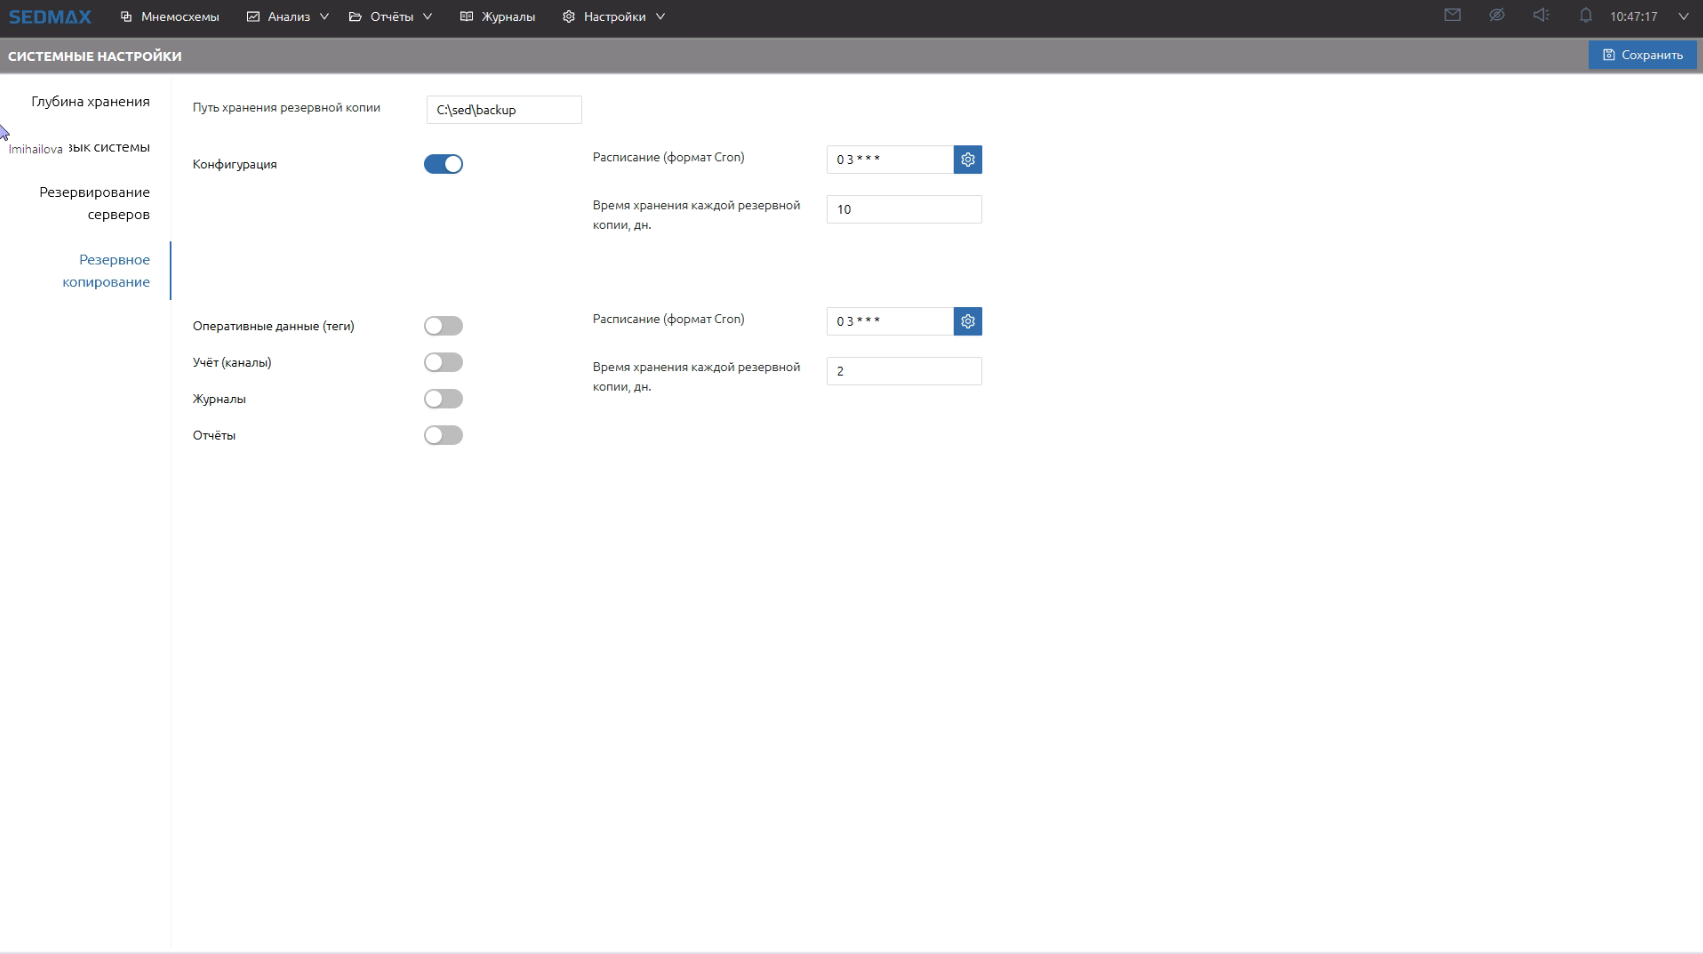Viewport: 1703px width, 954px height.
Task: Click the crossed-eye visibility icon
Action: coord(1496,16)
